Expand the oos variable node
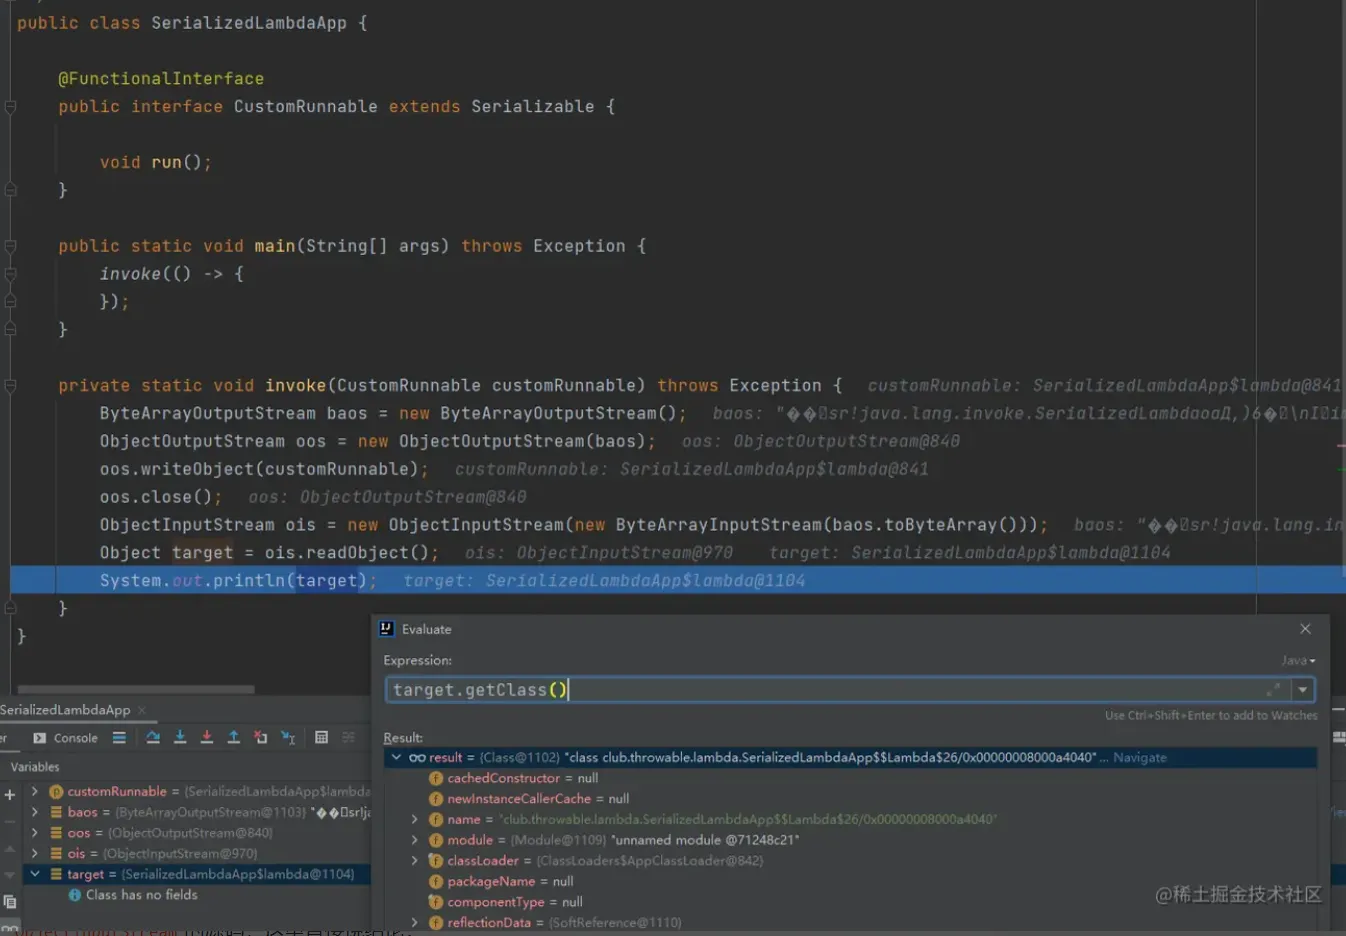 [x=35, y=833]
